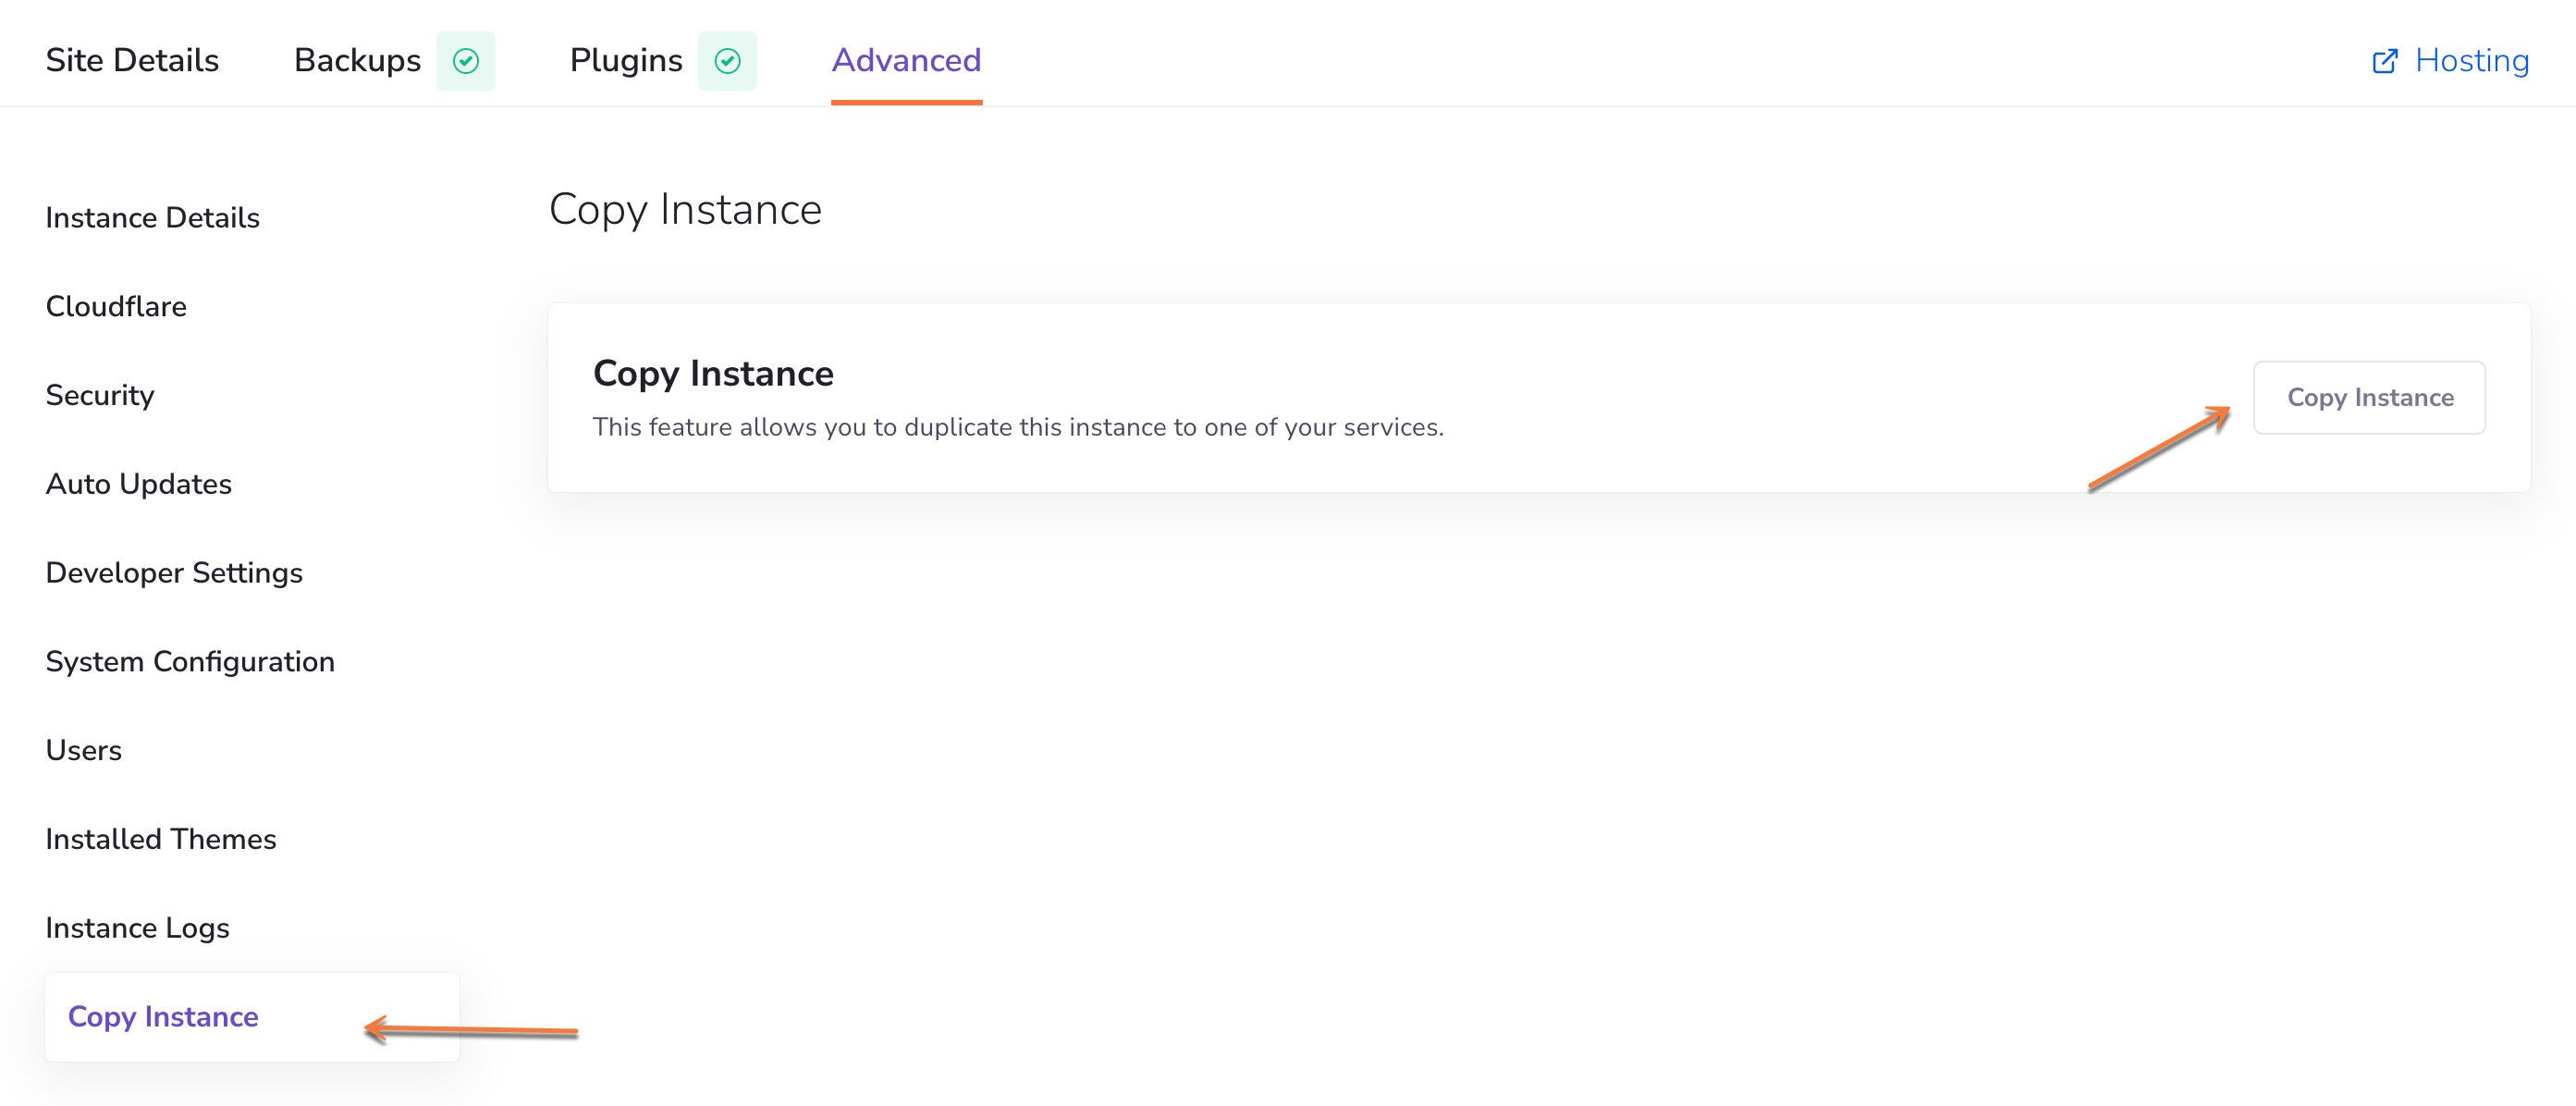
Task: Go to the Plugins tab
Action: pos(625,61)
